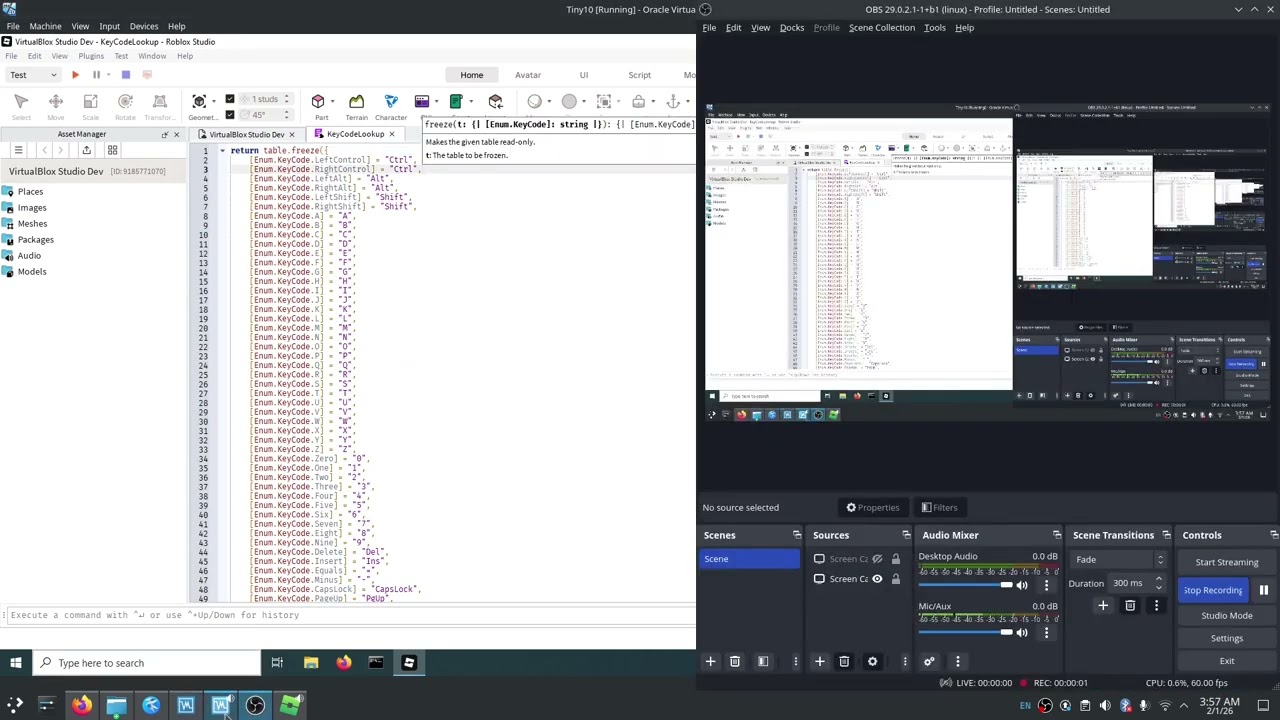Open the Scenes dock overflow menu
Screen dimensions: 1280x720
796,661
